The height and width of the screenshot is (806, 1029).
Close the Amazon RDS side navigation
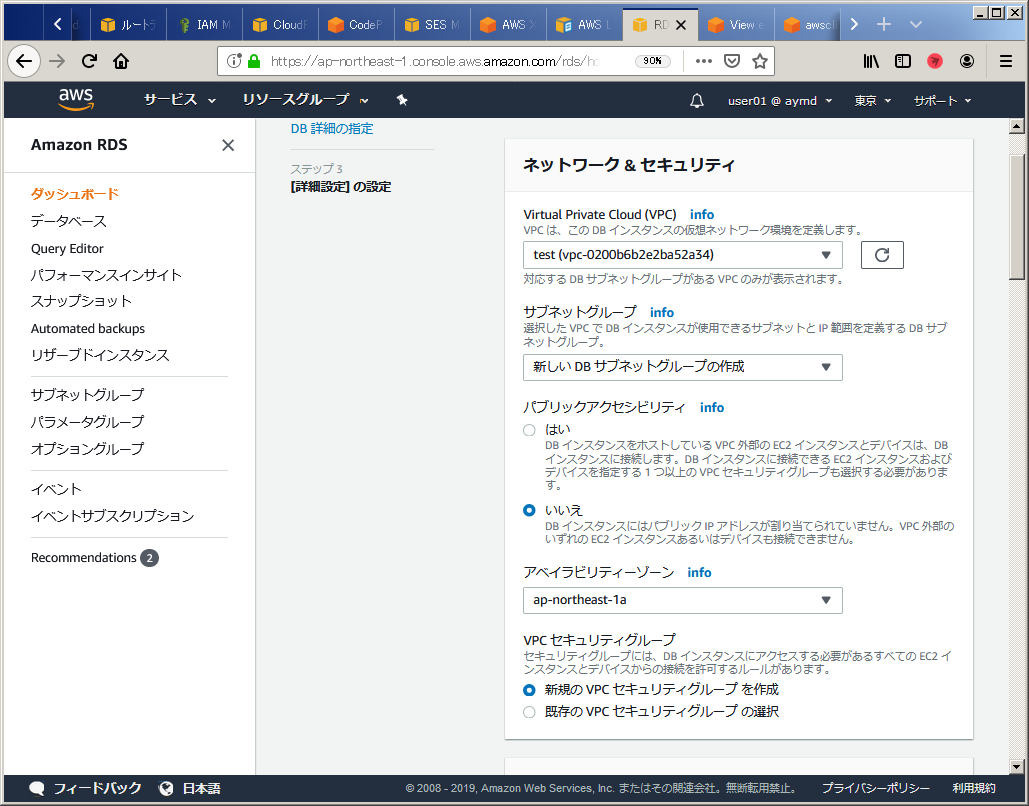coord(228,145)
